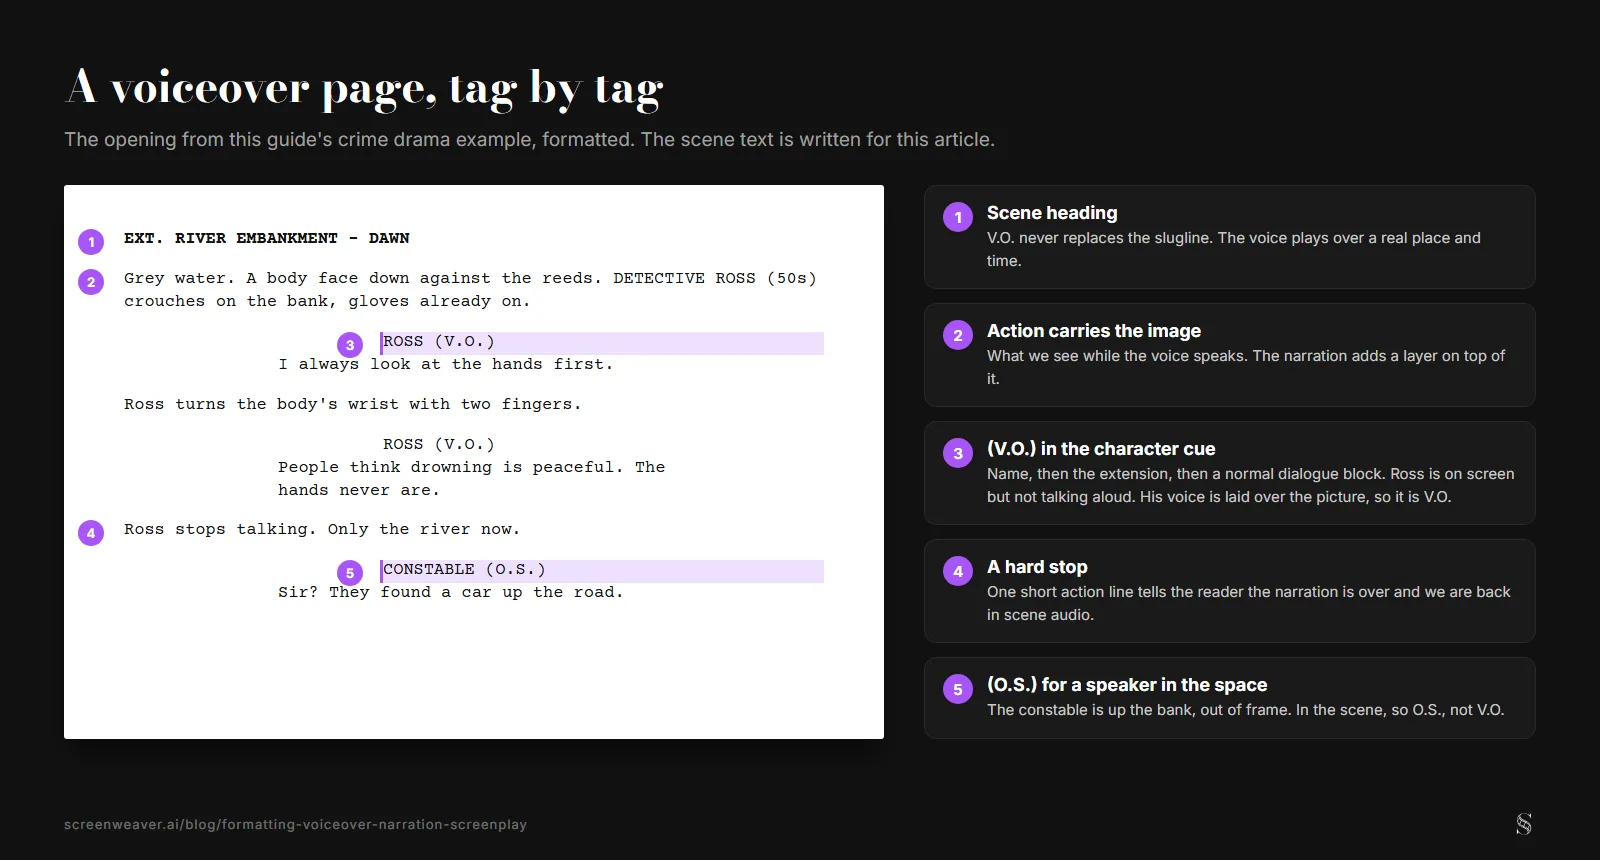
Task: Select the description 'One short action line tells'
Action: [1249, 603]
